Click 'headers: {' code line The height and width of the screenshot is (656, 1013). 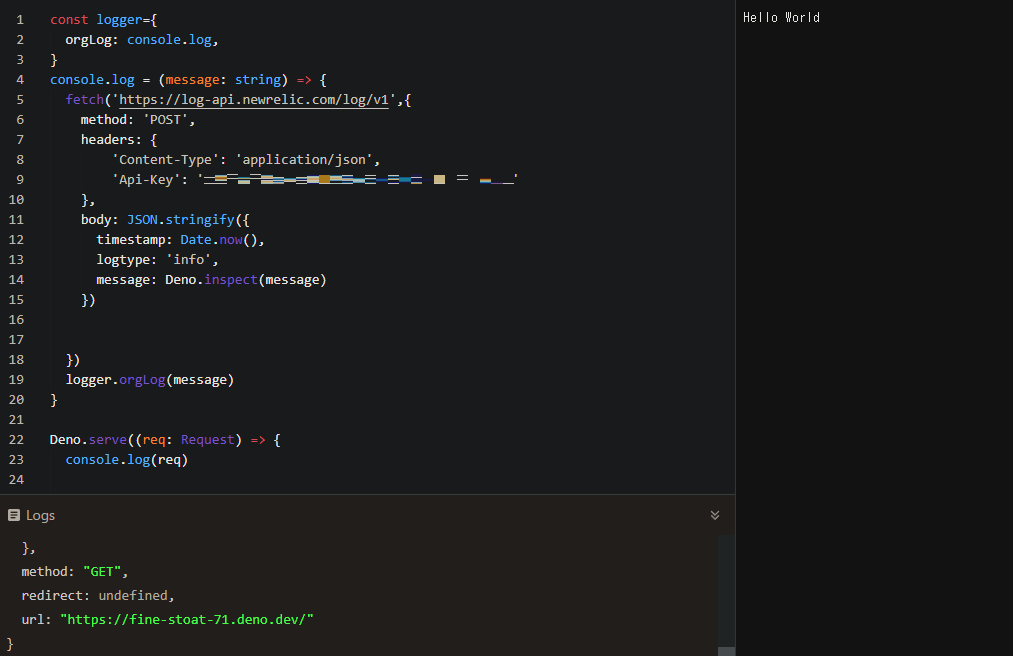119,140
